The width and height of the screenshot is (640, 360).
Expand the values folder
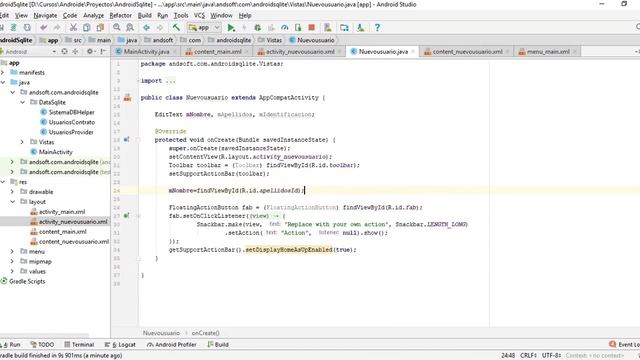click(x=12, y=271)
